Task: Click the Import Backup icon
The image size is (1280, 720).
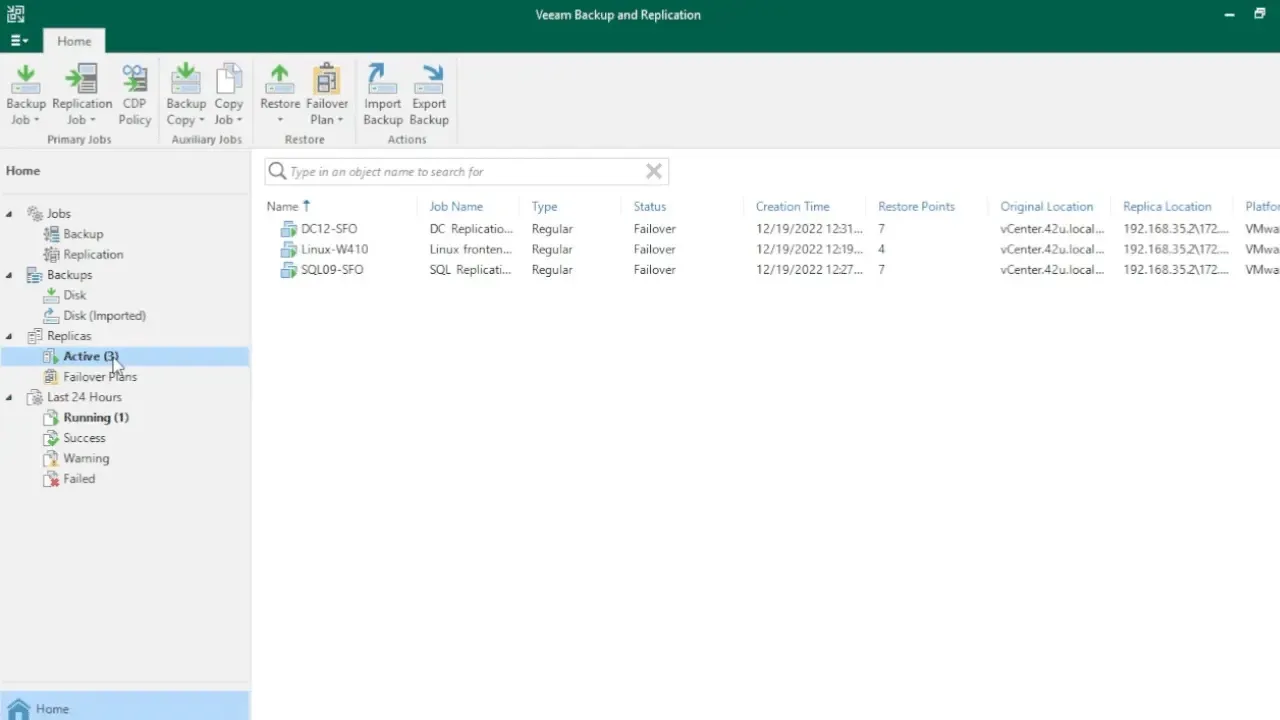Action: [x=382, y=95]
